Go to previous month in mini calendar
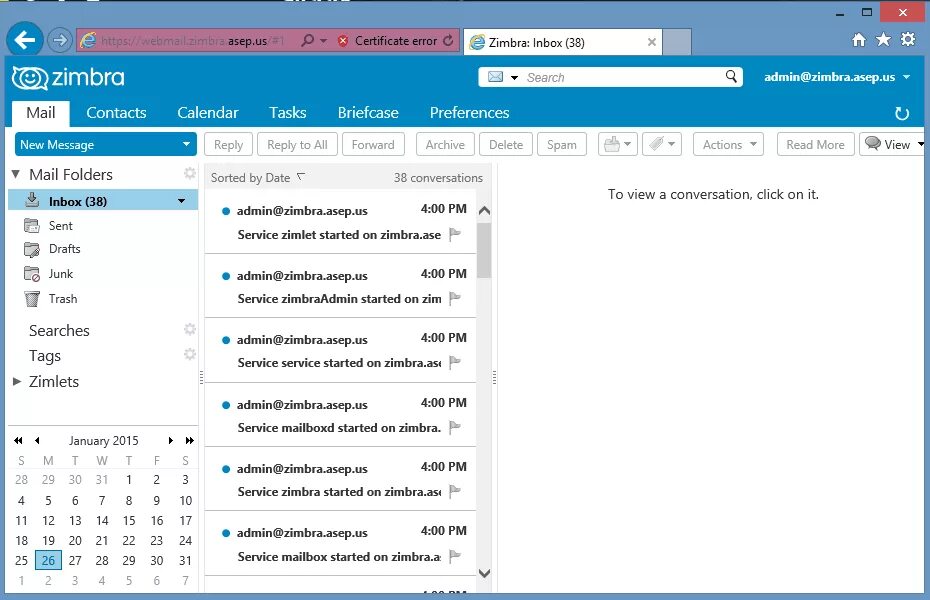This screenshot has width=930, height=600. pos(37,441)
